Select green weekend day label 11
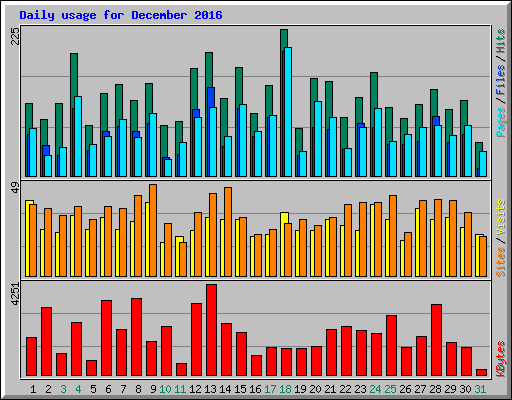This screenshot has height=400, width=512. pyautogui.click(x=180, y=389)
